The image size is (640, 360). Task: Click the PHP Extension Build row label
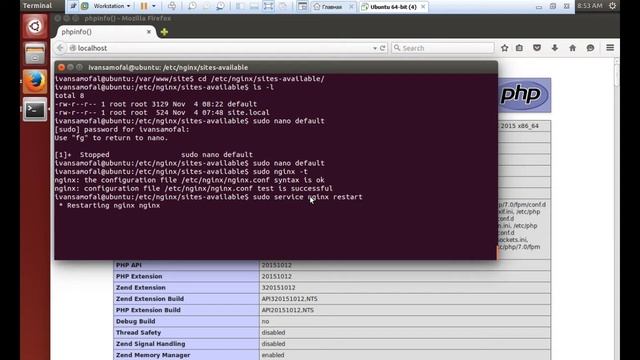(148, 310)
